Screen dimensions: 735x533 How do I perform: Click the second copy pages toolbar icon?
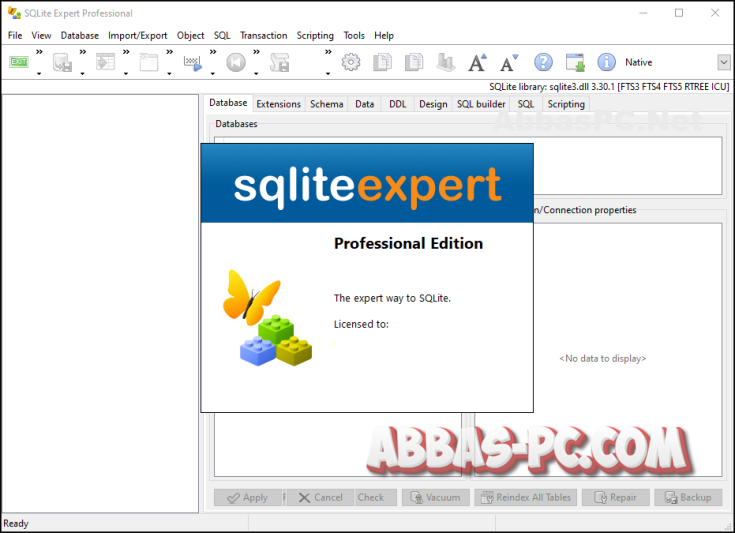coord(414,62)
